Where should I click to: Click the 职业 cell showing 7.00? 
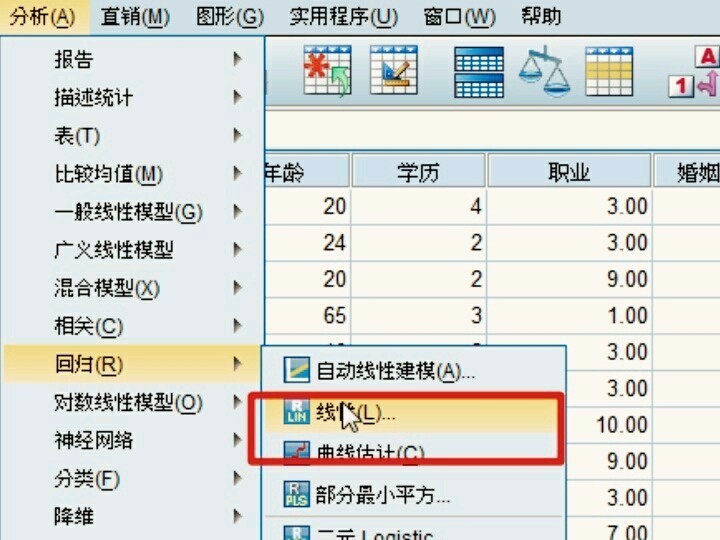(x=609, y=532)
